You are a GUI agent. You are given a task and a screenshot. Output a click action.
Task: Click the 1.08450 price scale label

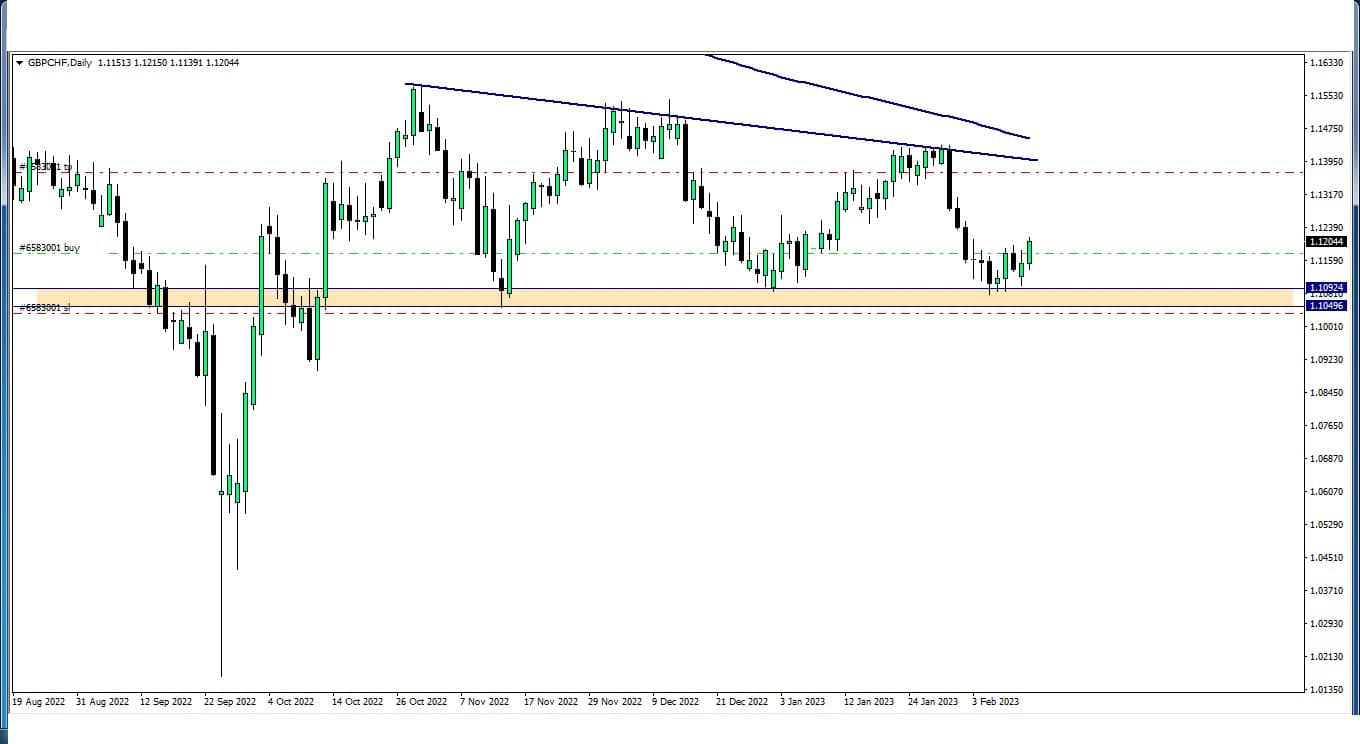tap(1326, 393)
